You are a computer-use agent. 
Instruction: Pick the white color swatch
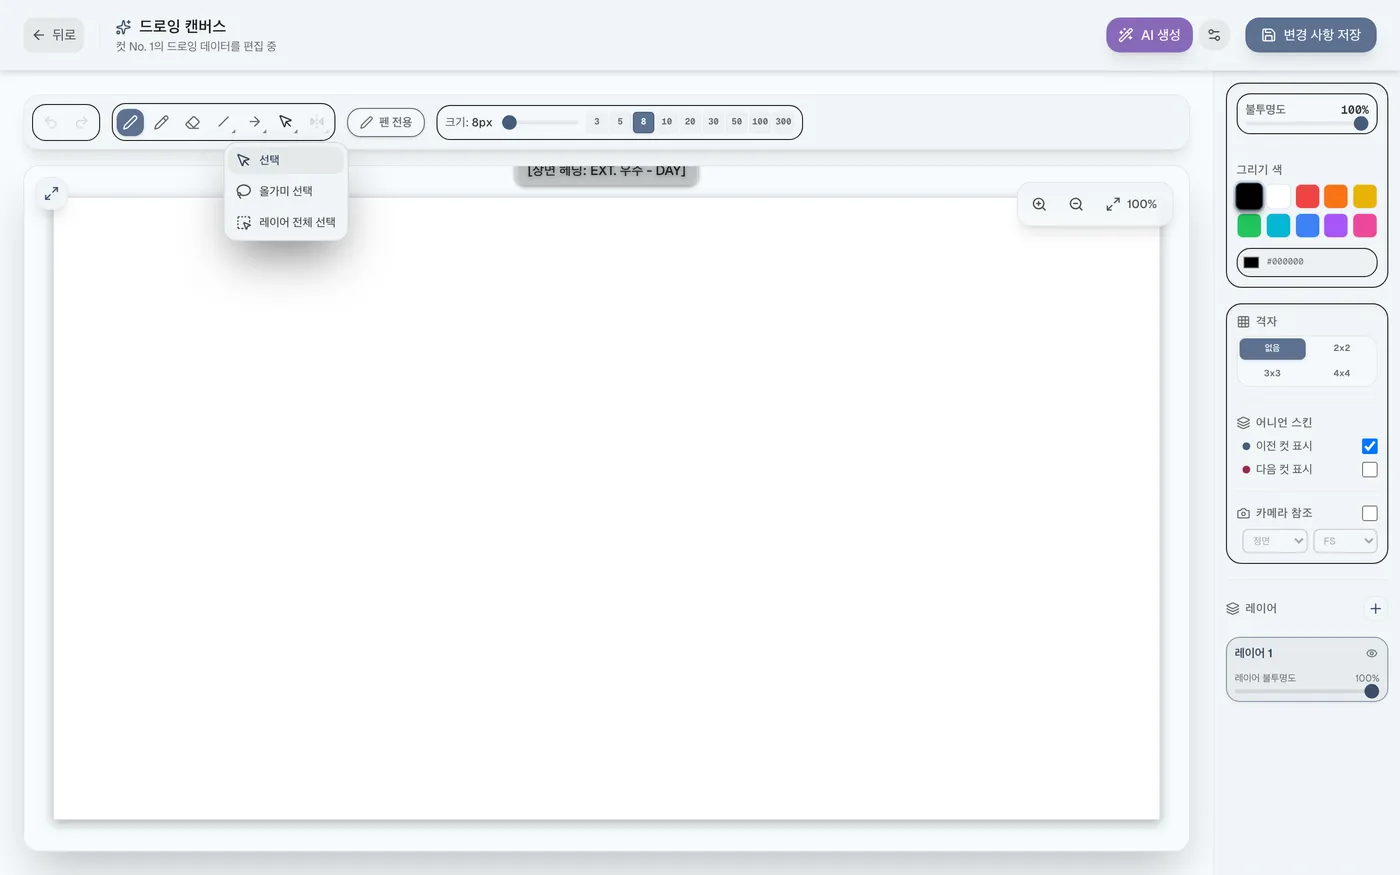coord(1278,196)
